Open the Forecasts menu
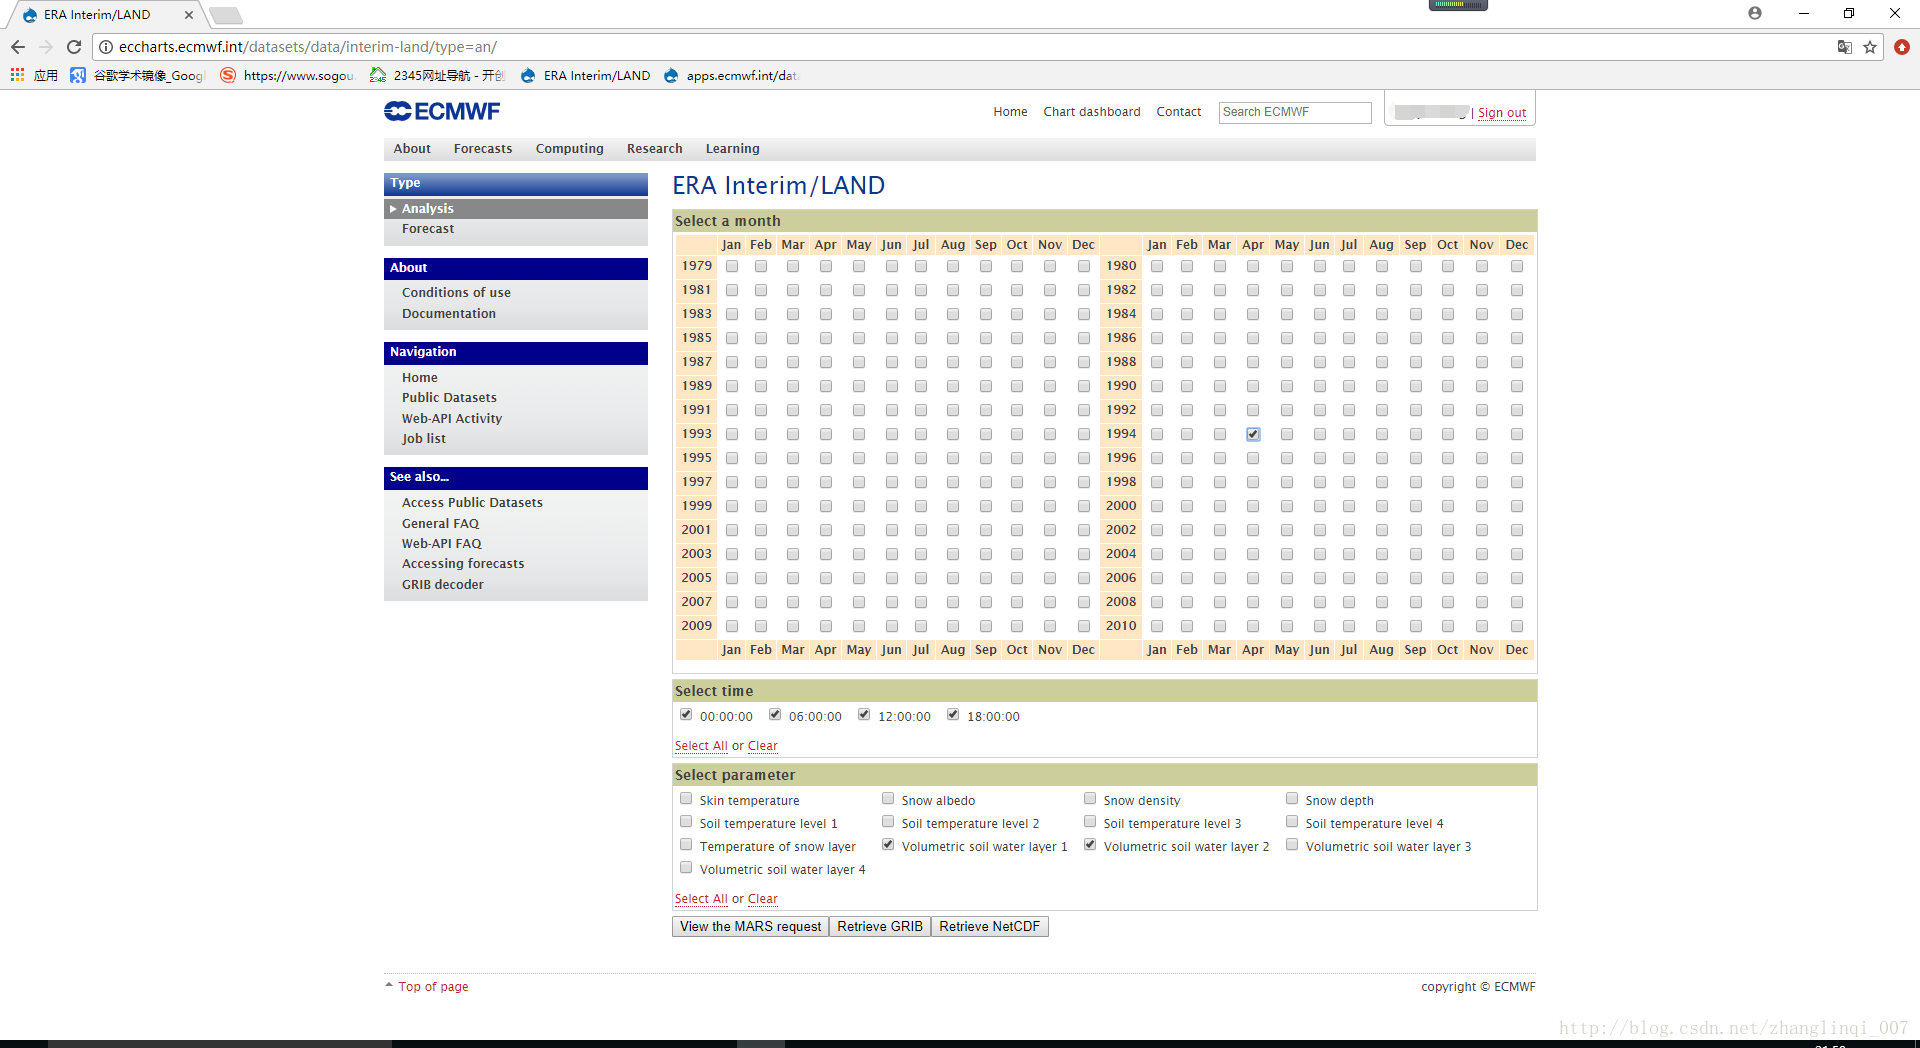Viewport: 1920px width, 1048px height. [483, 149]
